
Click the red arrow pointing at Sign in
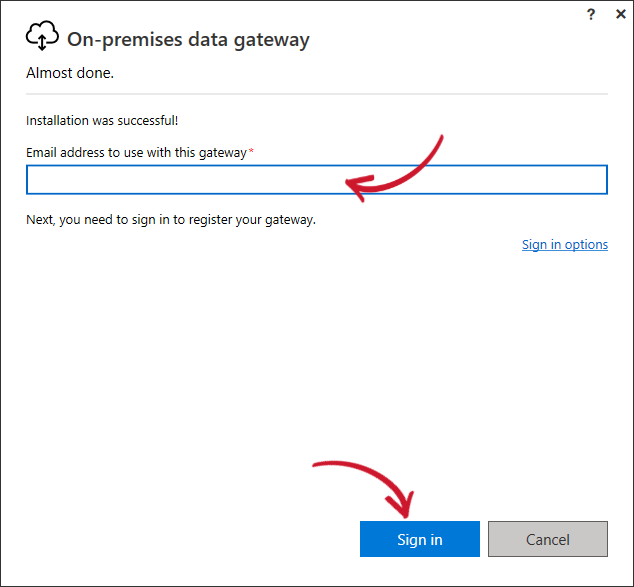click(x=370, y=478)
